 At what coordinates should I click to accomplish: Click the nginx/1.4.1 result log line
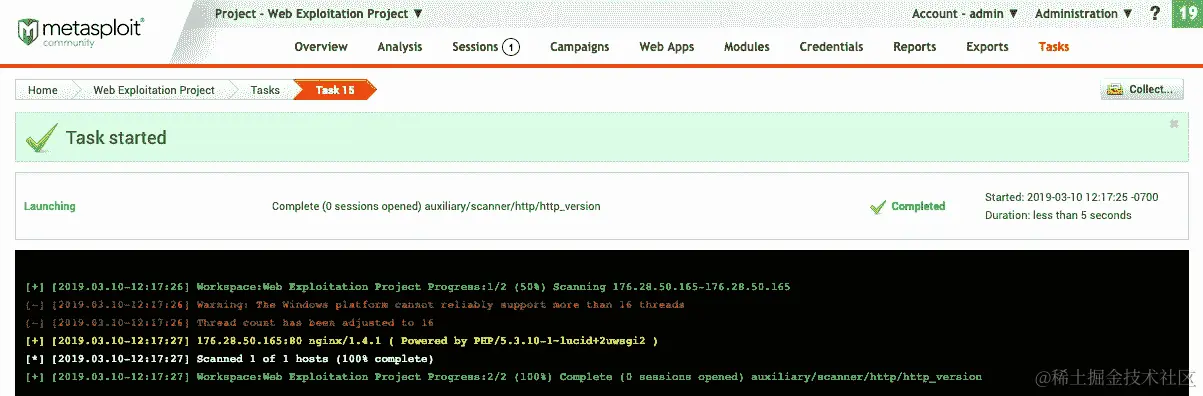[342, 341]
